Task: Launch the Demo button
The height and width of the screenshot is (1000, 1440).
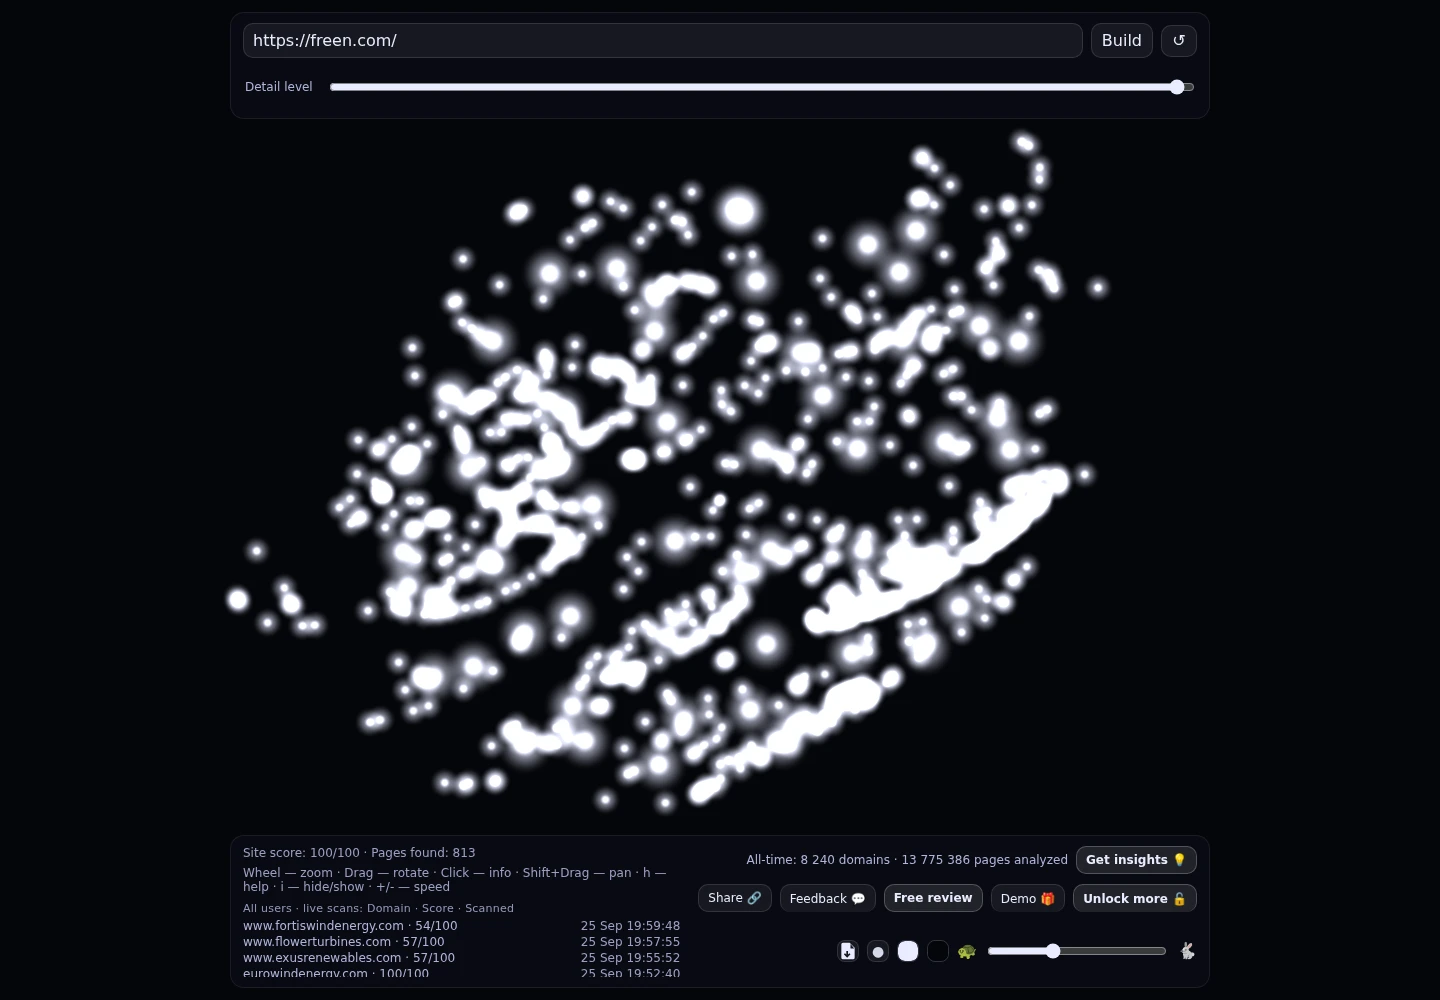Action: (x=1028, y=898)
